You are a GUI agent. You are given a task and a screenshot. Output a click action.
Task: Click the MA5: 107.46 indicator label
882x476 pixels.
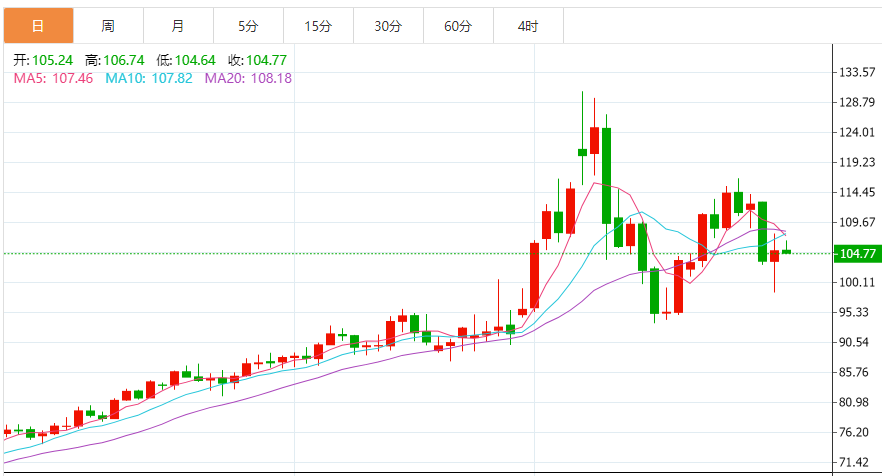(x=53, y=78)
